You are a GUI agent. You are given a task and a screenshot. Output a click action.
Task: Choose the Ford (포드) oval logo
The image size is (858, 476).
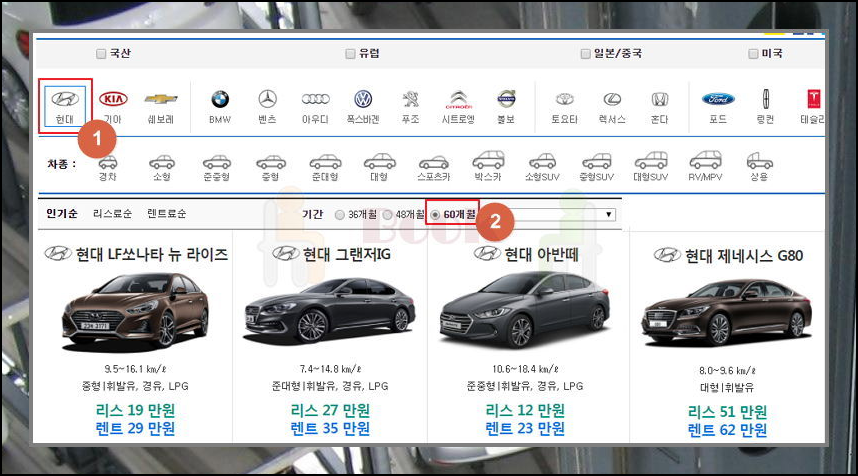[x=718, y=99]
